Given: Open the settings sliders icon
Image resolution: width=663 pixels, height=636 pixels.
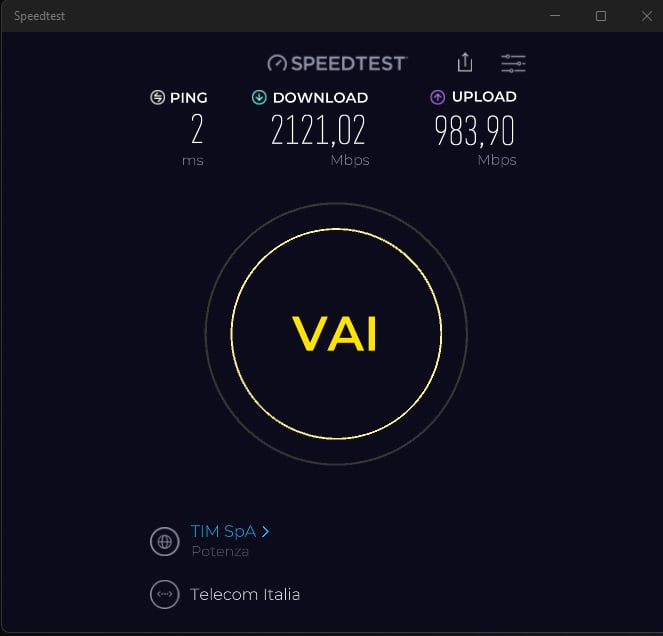Looking at the screenshot, I should tap(513, 63).
